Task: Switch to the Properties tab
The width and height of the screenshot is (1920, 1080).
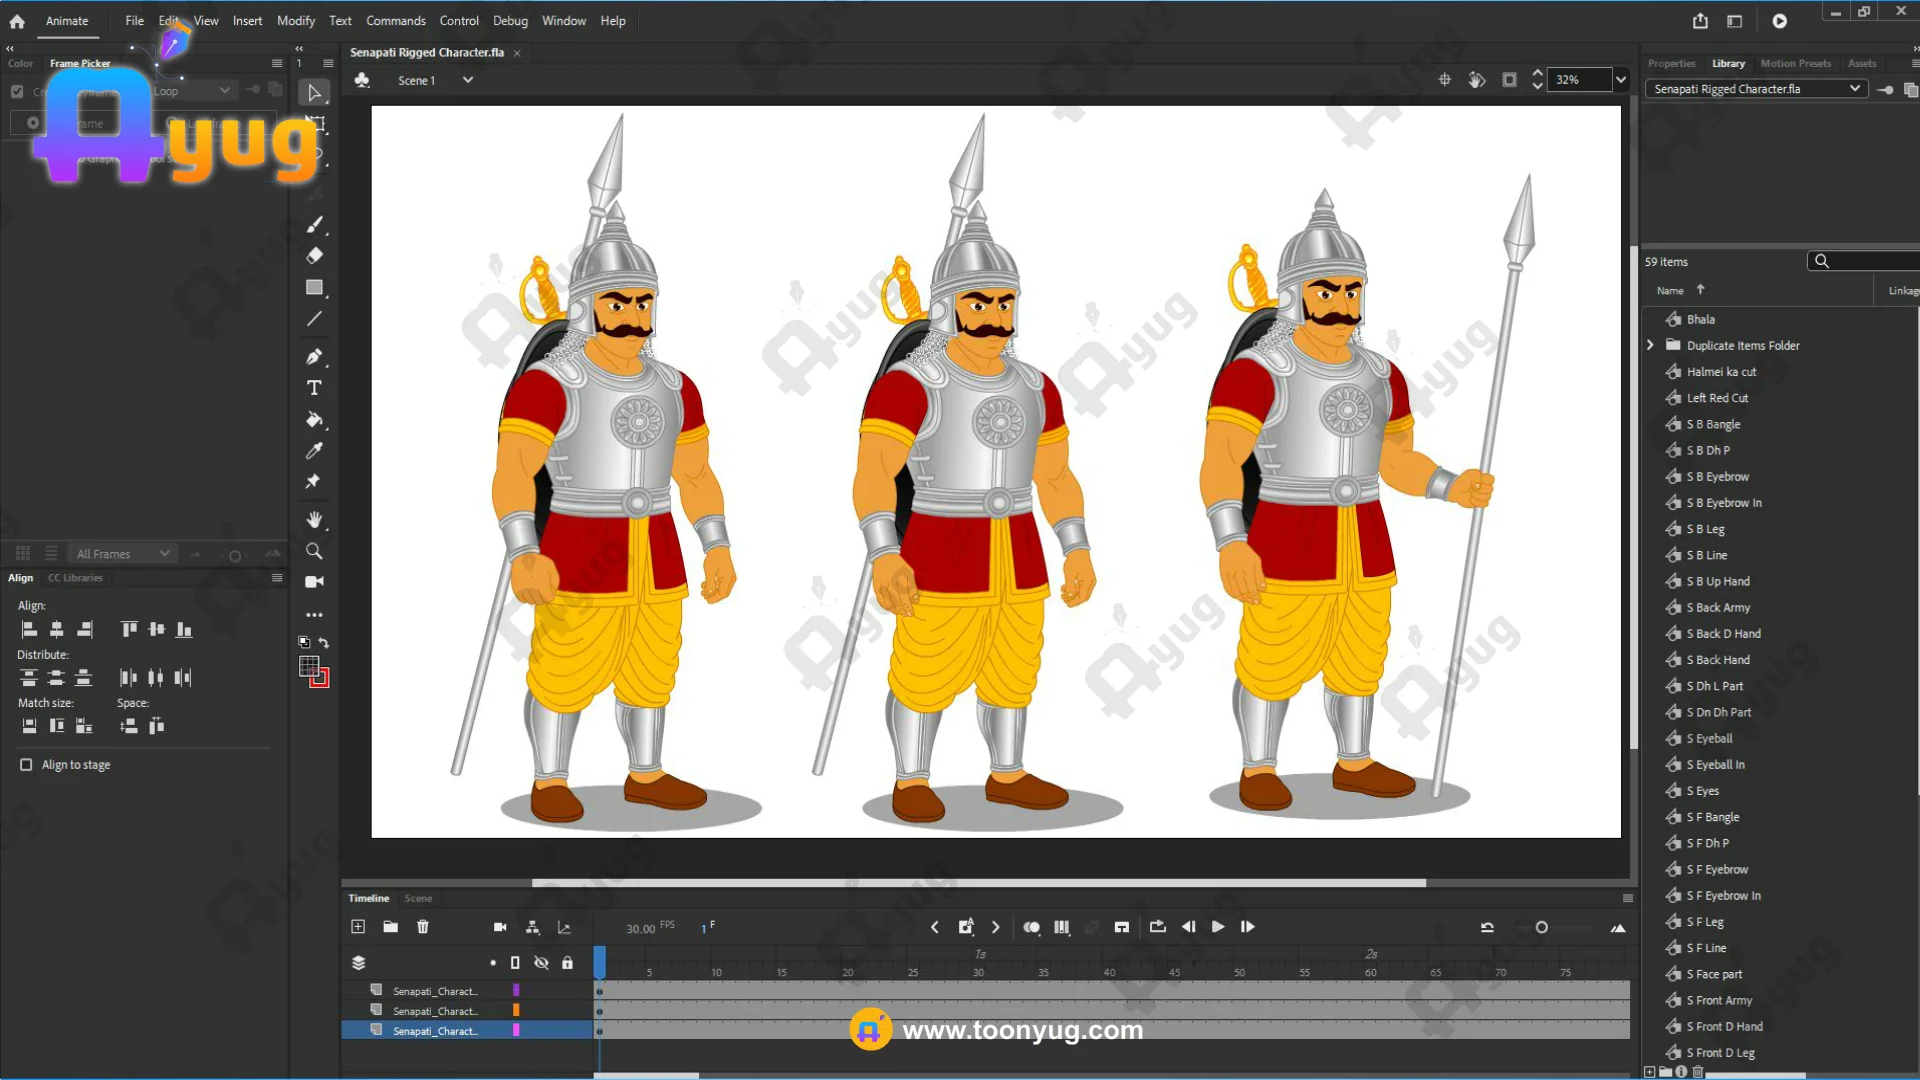Action: pyautogui.click(x=1671, y=63)
